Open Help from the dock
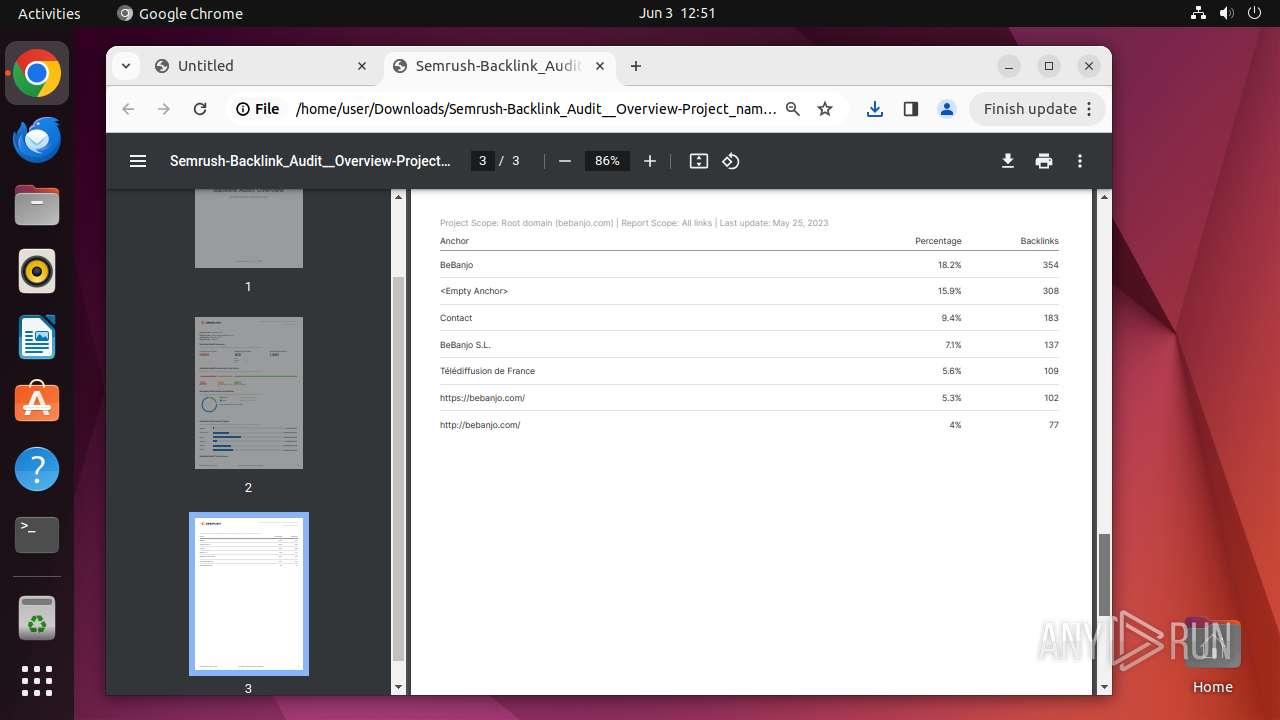This screenshot has height=720, width=1280. point(37,469)
